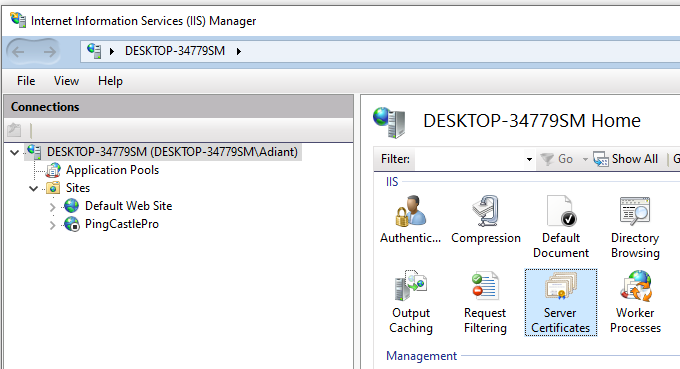Open the Worker Processes feature
This screenshot has width=680, height=369.
coord(635,302)
